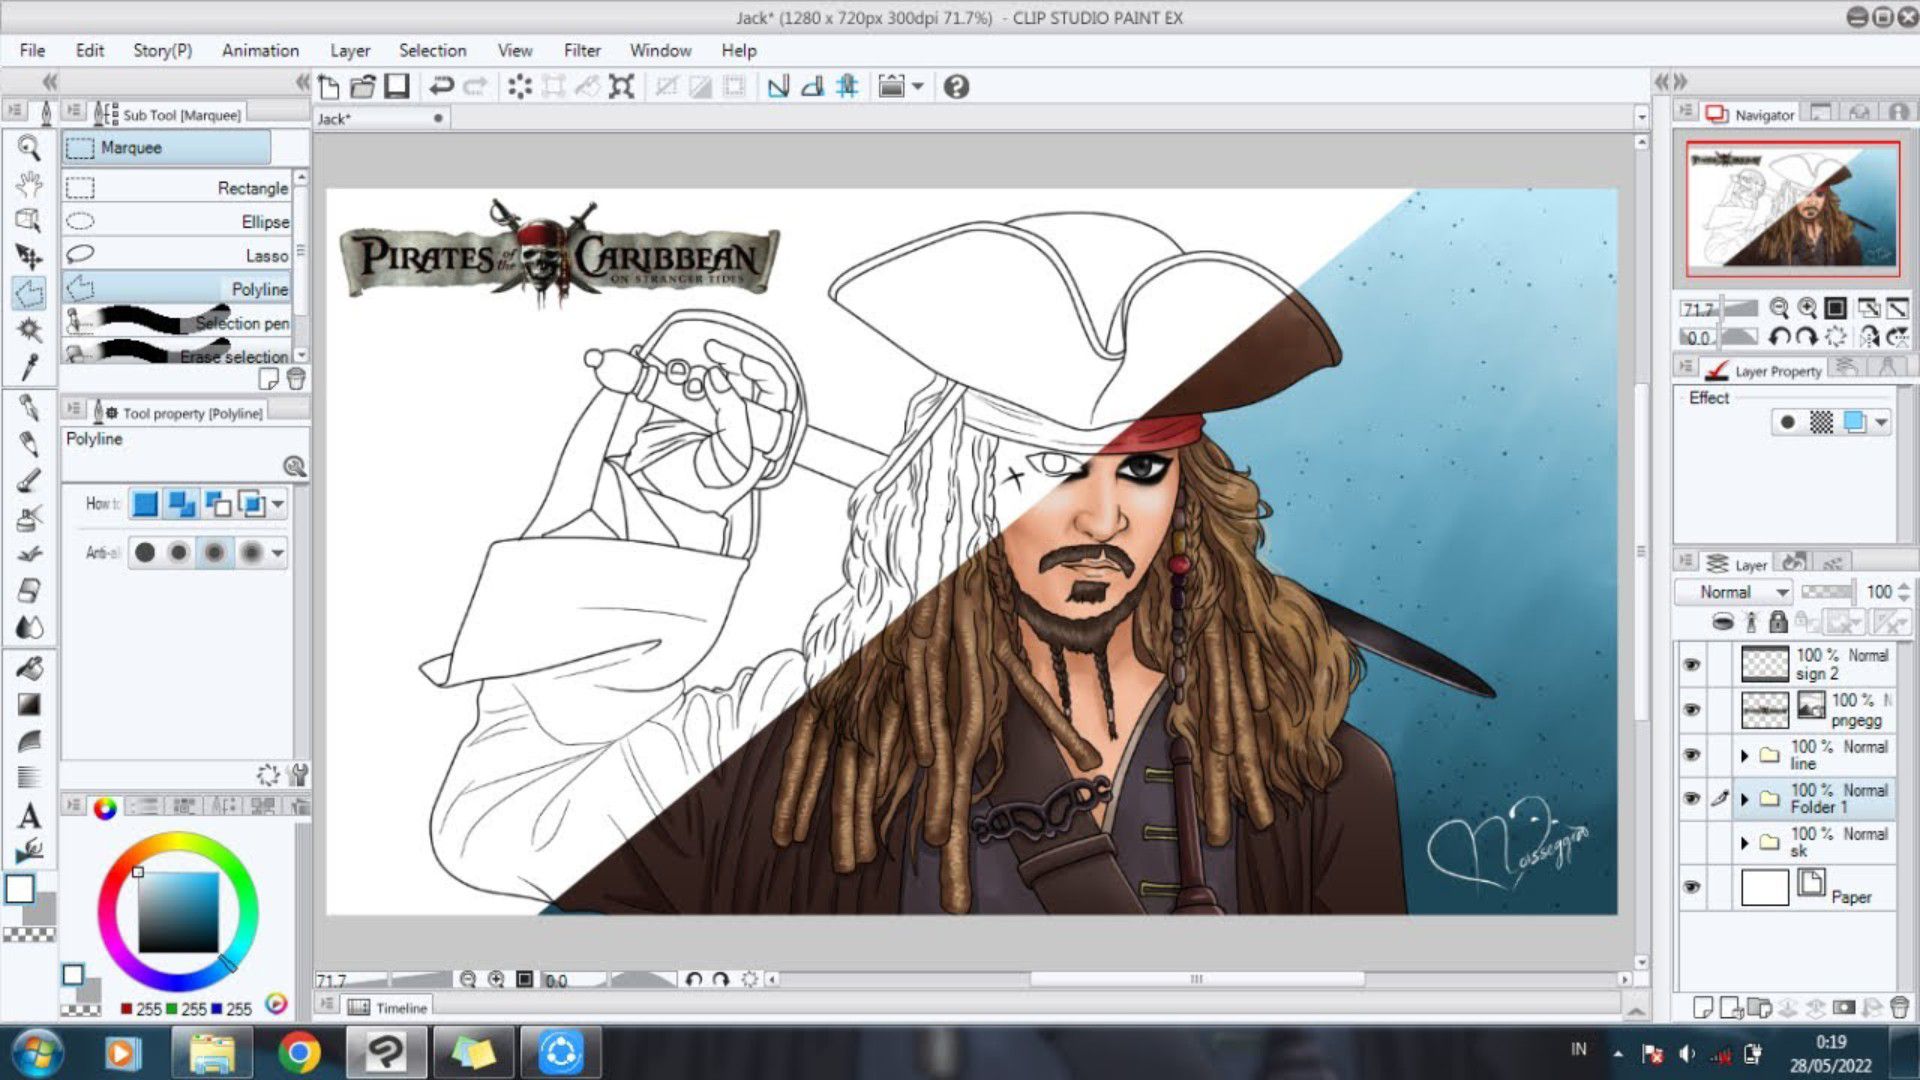Screen dimensions: 1920x1080
Task: Select the Text tool
Action: tap(29, 815)
